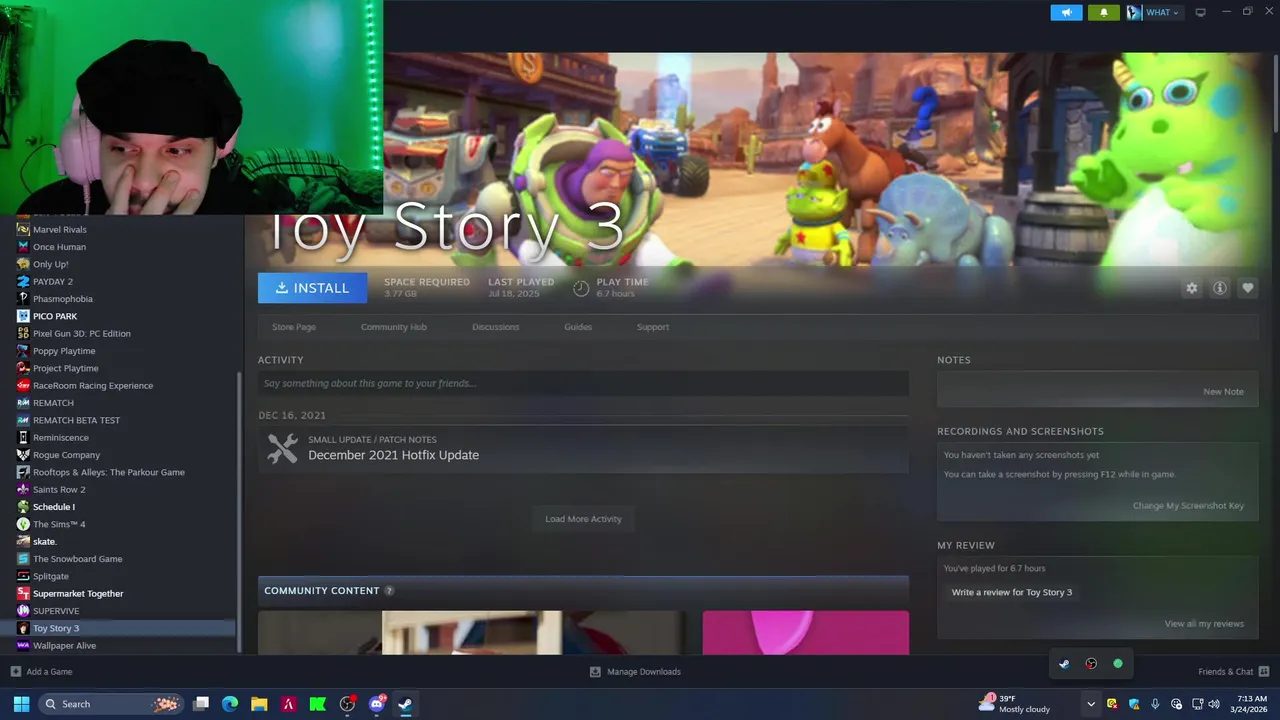Go to Discussions tab

coord(496,327)
